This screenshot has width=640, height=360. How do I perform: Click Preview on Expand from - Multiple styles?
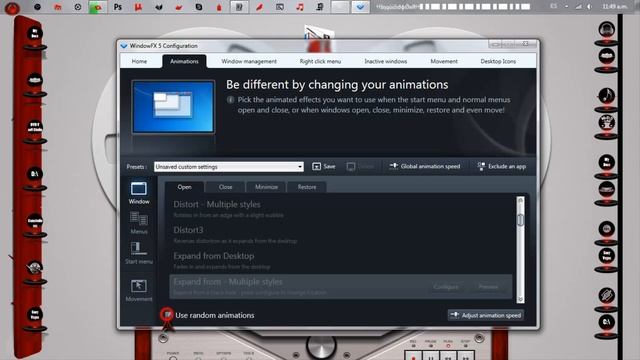tap(488, 287)
